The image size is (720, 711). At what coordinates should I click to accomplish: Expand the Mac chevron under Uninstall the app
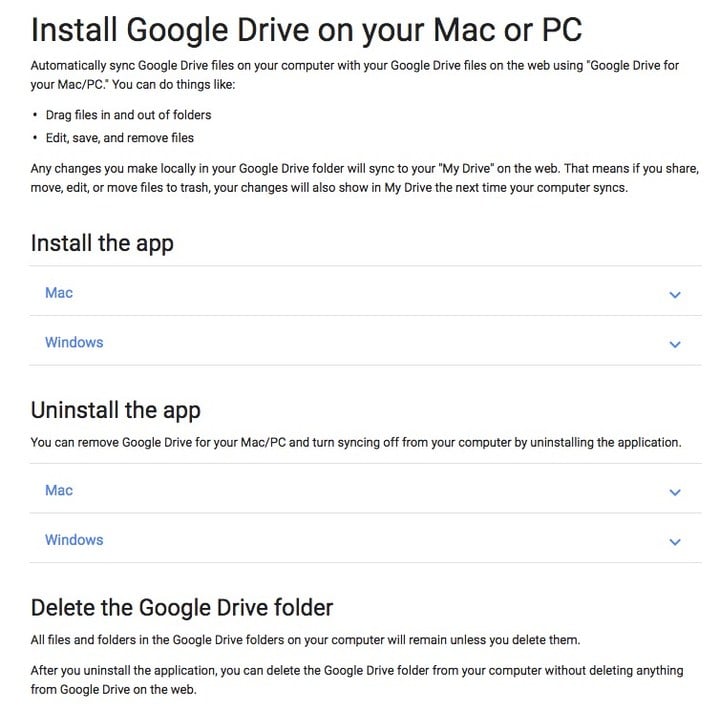pos(675,492)
